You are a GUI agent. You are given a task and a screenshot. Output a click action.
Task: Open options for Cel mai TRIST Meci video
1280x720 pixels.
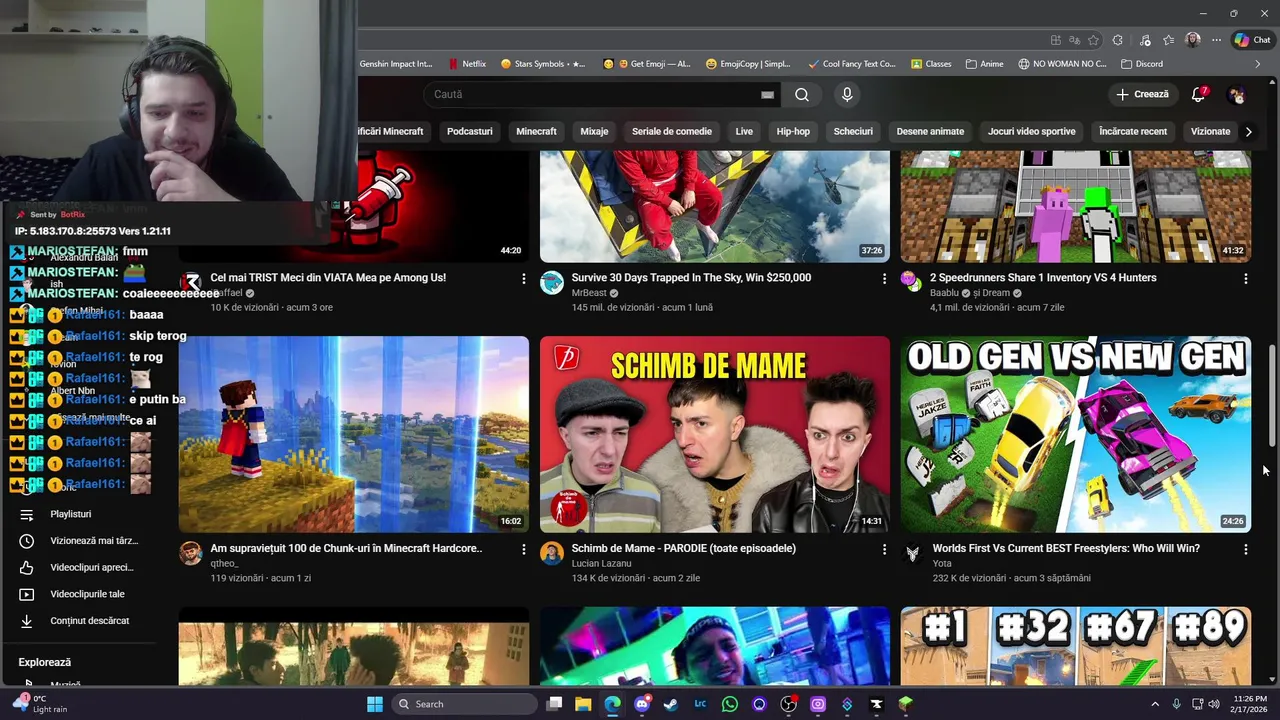pos(523,279)
